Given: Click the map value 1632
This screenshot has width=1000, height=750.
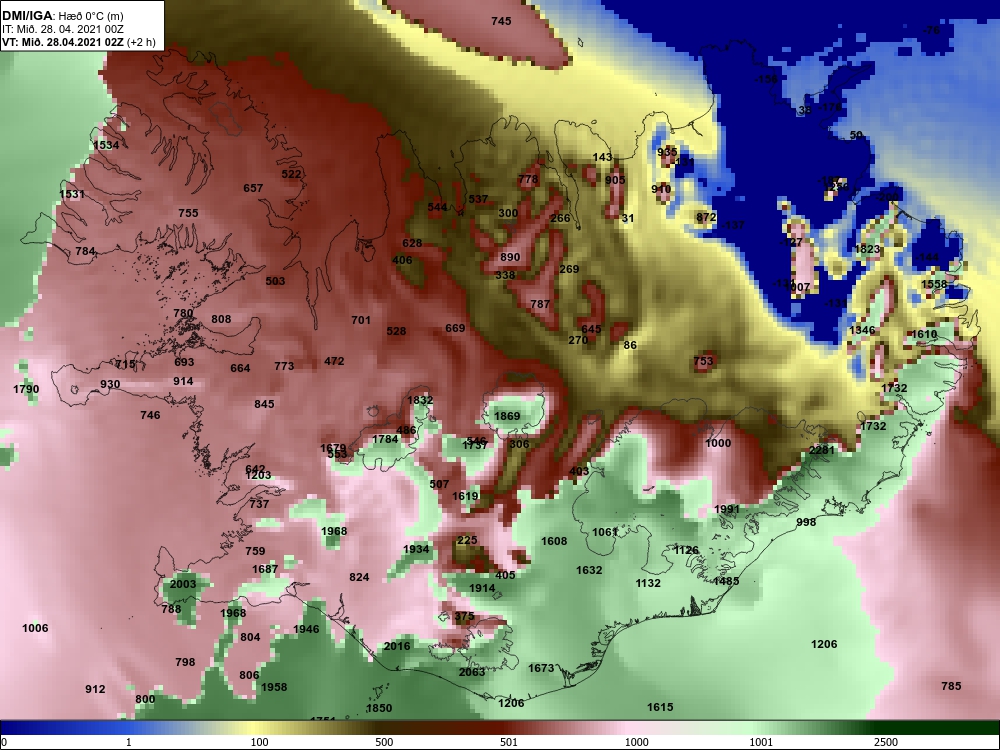Looking at the screenshot, I should [589, 570].
